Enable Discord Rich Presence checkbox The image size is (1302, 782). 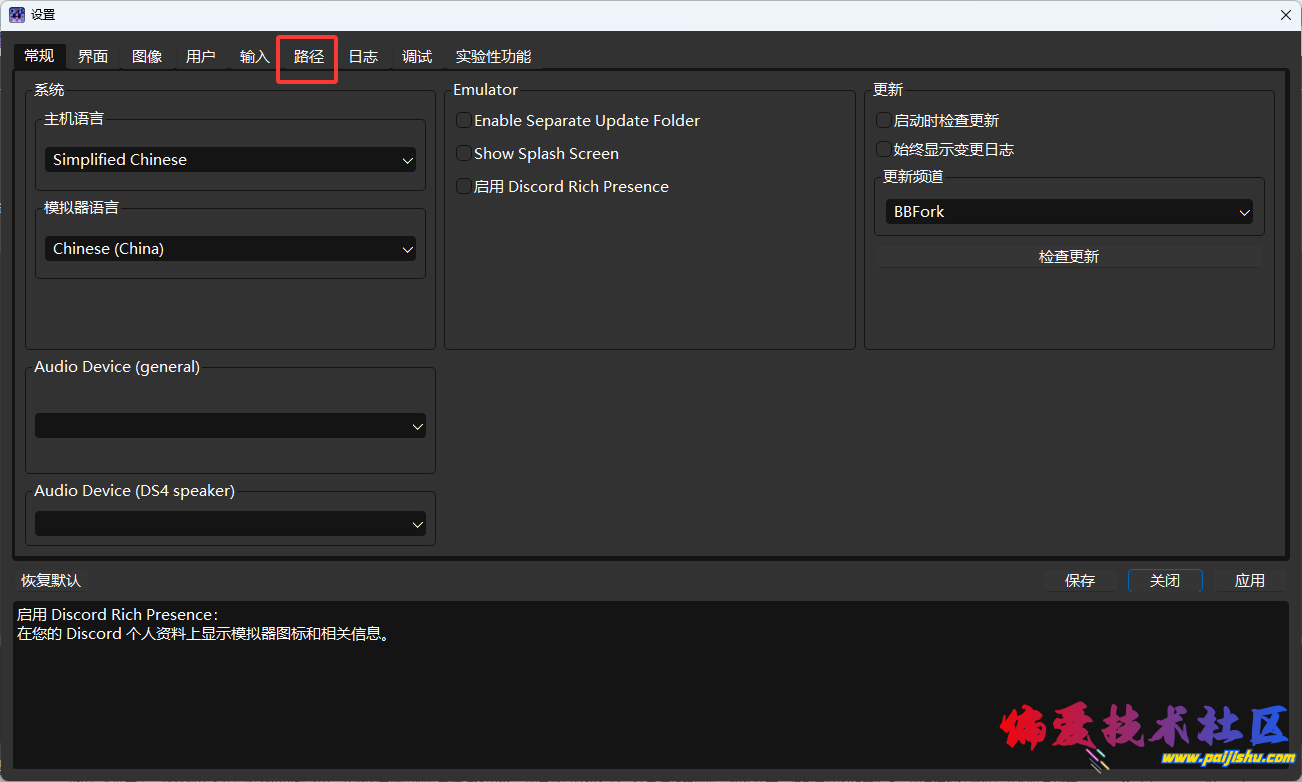click(x=464, y=187)
